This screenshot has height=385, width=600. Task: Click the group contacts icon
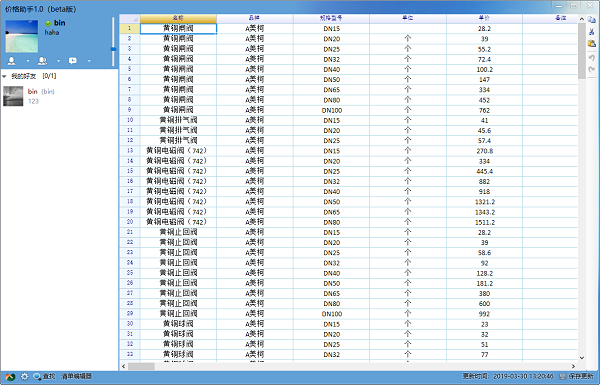(x=42, y=60)
